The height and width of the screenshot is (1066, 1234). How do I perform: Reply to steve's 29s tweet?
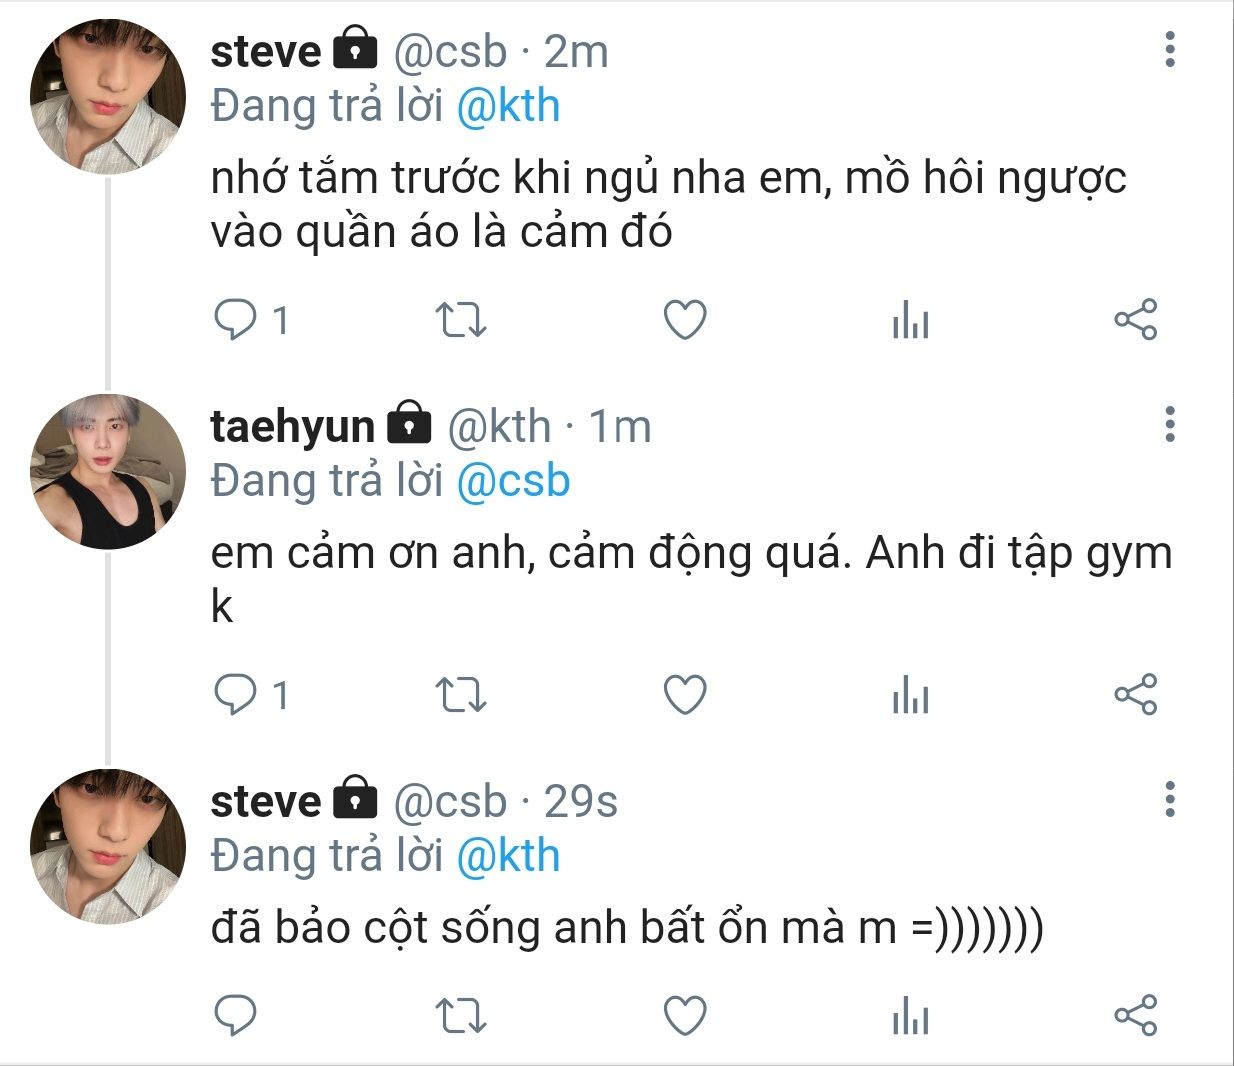pyautogui.click(x=236, y=1016)
